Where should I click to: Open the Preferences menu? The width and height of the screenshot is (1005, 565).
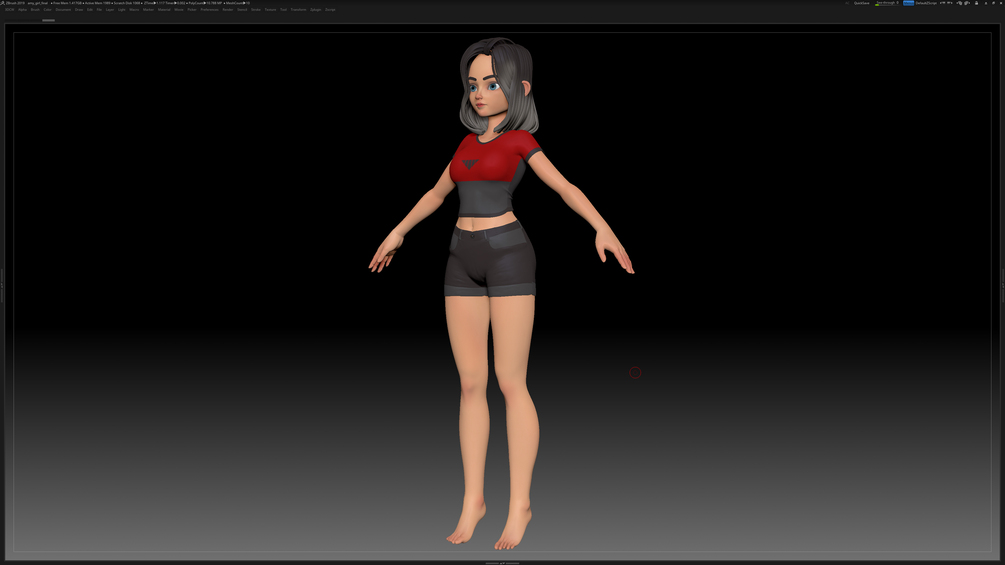(x=210, y=10)
